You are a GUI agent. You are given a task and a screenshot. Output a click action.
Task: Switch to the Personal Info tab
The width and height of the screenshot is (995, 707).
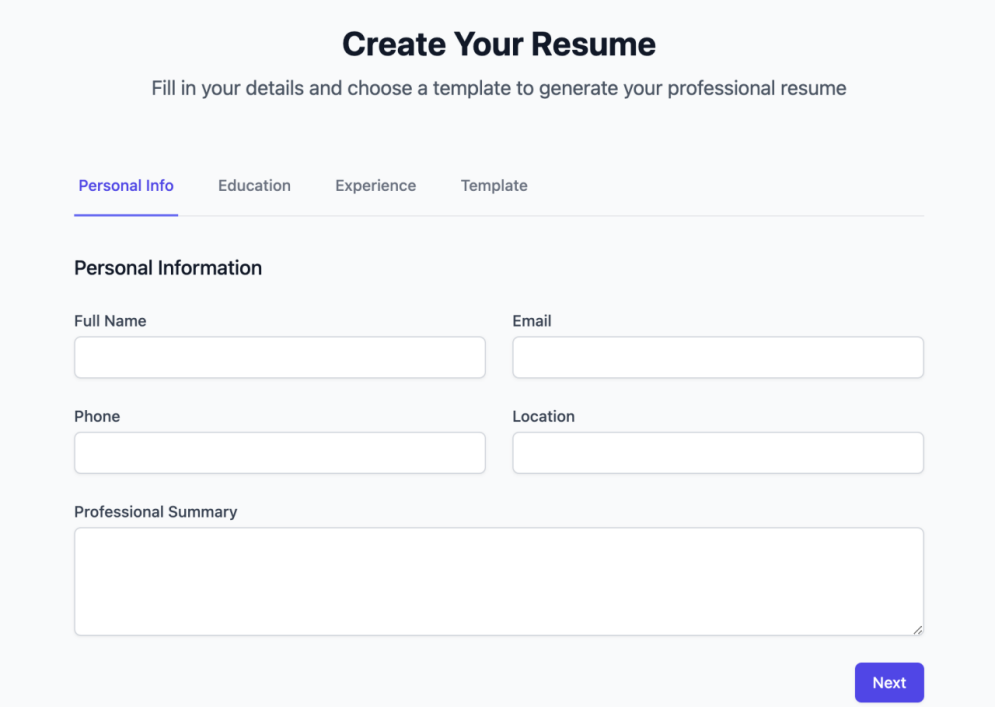coord(126,186)
